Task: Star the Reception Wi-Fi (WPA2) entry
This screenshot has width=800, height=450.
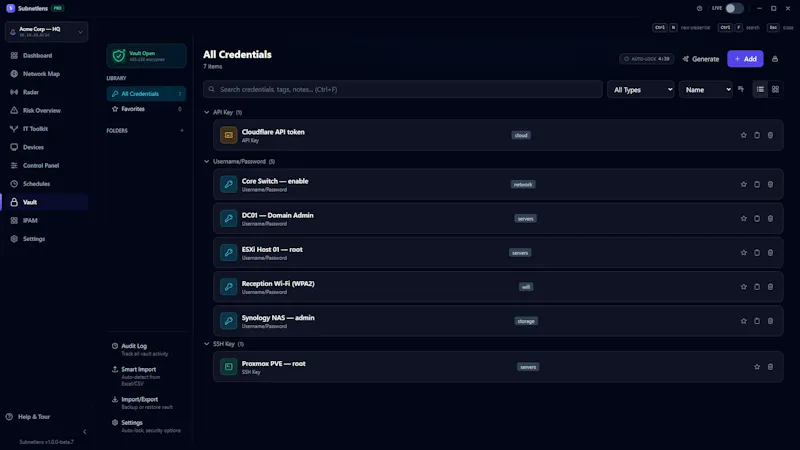Action: click(x=743, y=287)
